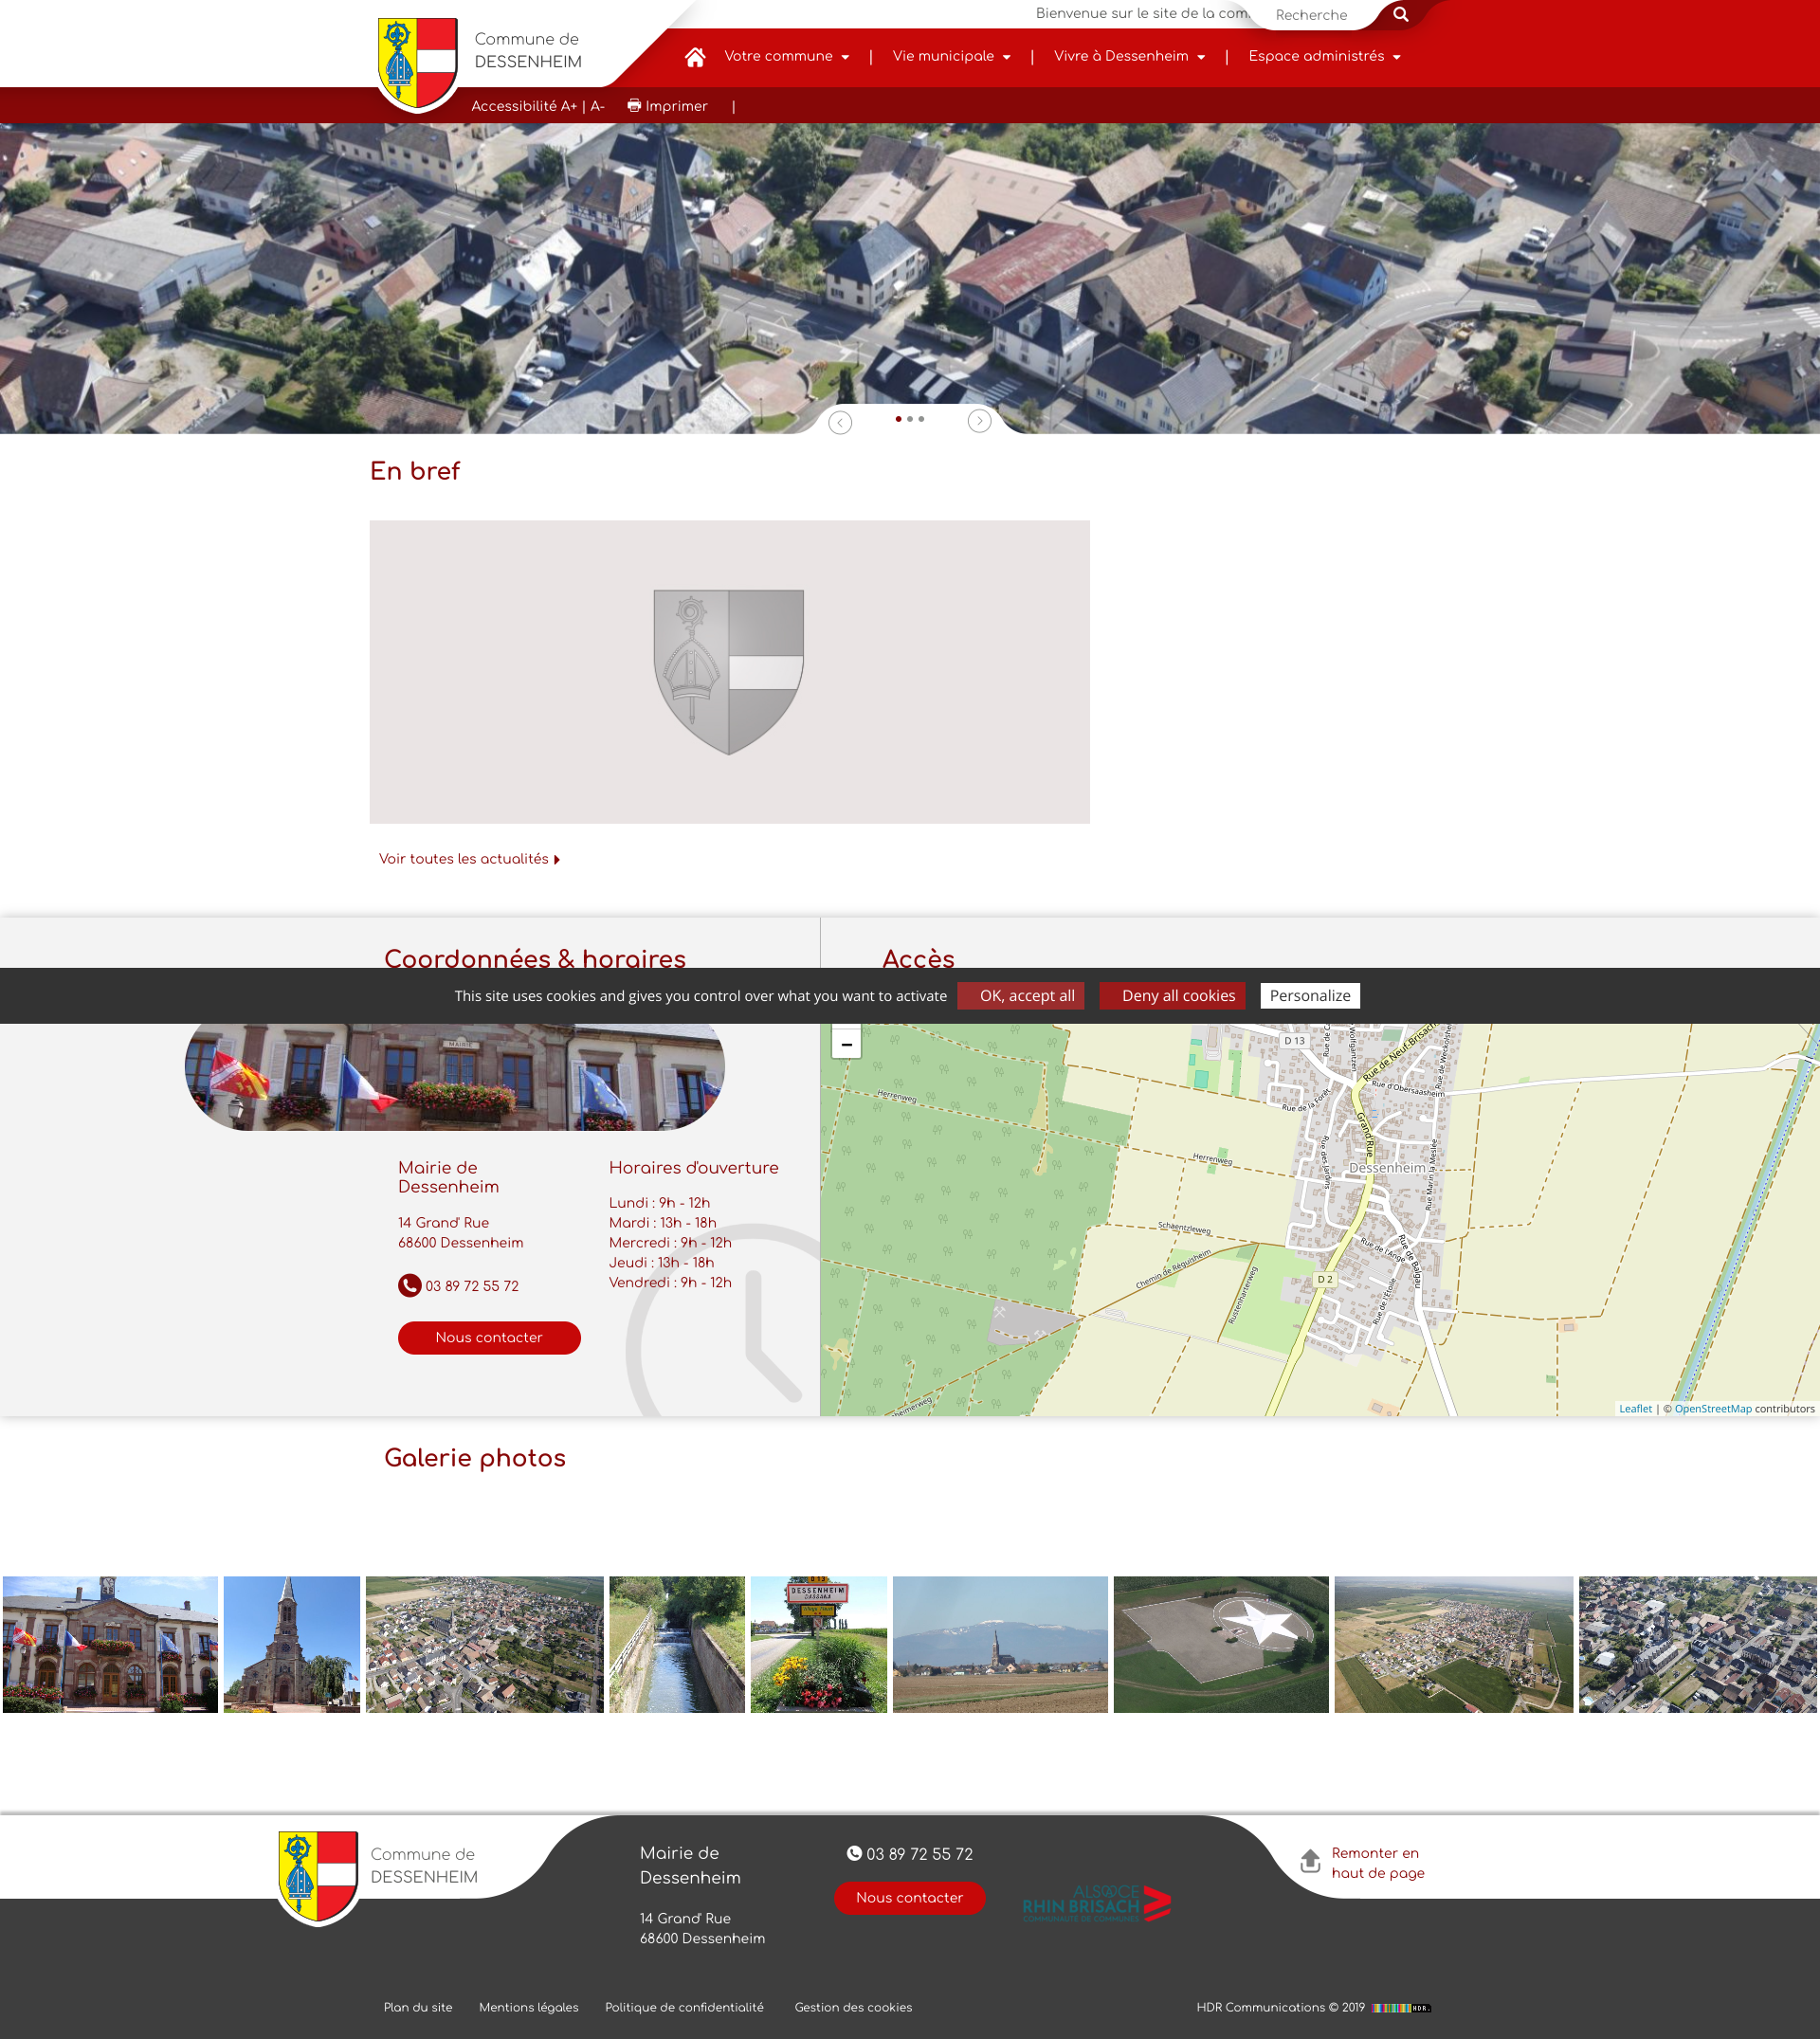Open the Vivre à Dessenheim dropdown

1129,56
